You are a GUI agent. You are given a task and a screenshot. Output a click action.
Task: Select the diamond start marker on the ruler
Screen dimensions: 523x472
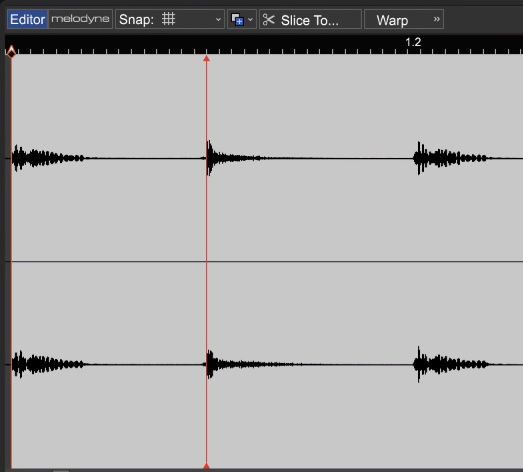click(11, 52)
